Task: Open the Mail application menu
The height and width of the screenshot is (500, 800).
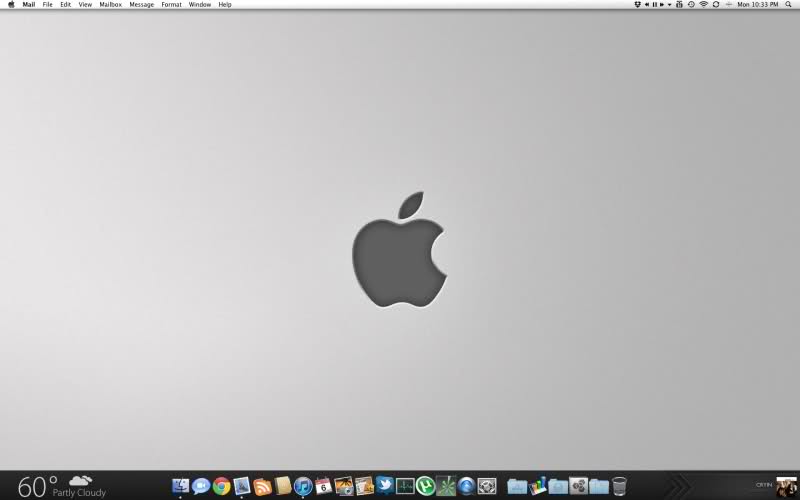Action: coord(29,5)
